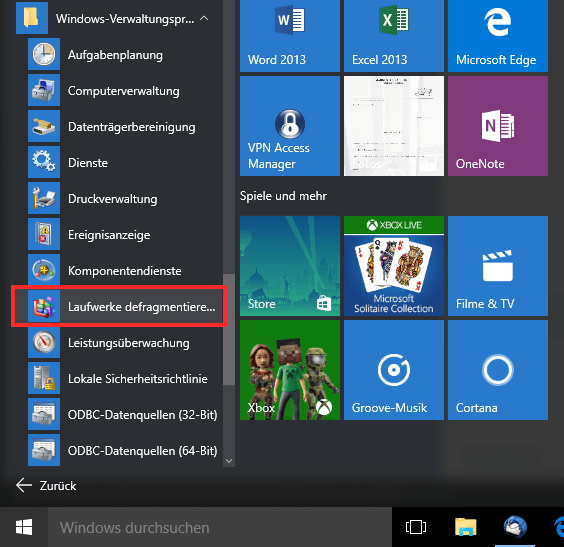Open the Dienste gears icon
This screenshot has width=564, height=547.
44,162
